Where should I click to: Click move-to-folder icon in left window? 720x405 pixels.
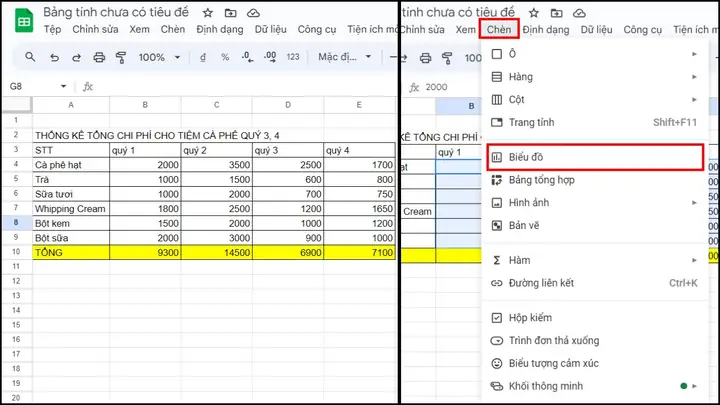coord(231,13)
